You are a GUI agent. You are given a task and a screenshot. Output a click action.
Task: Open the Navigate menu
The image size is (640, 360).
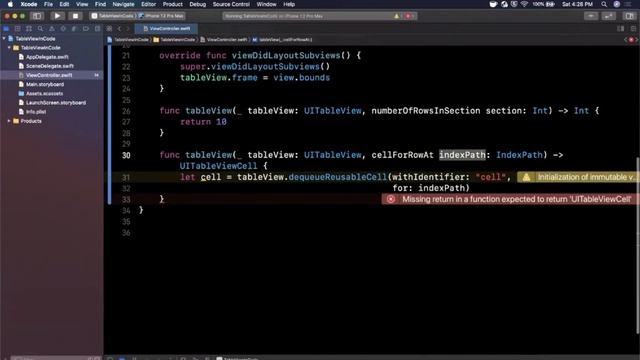click(x=123, y=4)
